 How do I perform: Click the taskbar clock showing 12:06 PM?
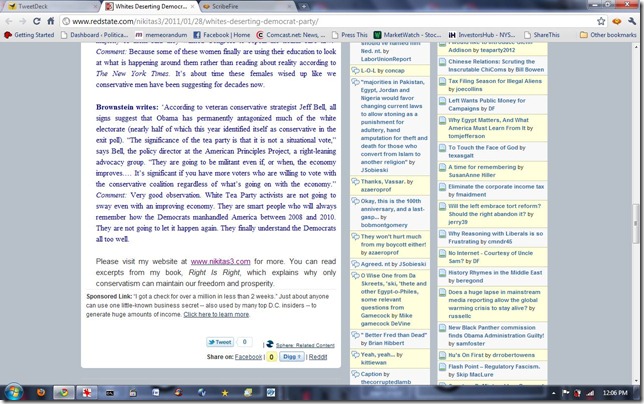click(615, 393)
